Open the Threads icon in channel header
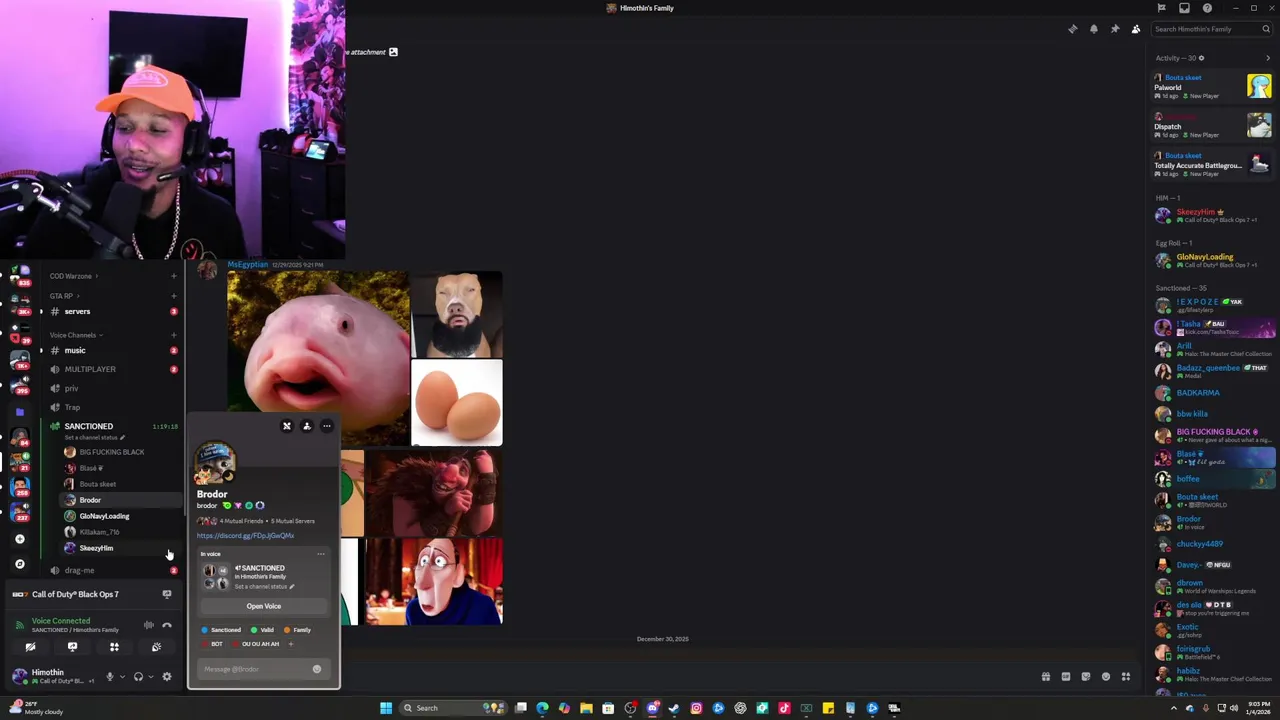The height and width of the screenshot is (720, 1280). pyautogui.click(x=1073, y=29)
